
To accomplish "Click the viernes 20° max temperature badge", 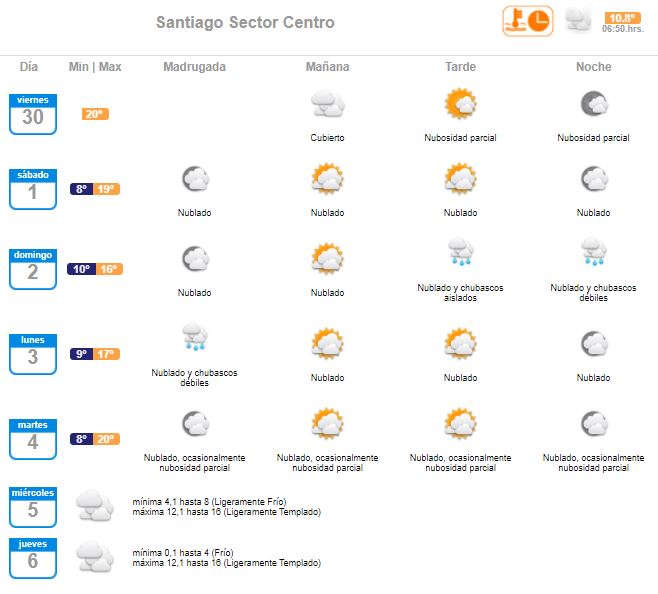I will click(x=95, y=114).
